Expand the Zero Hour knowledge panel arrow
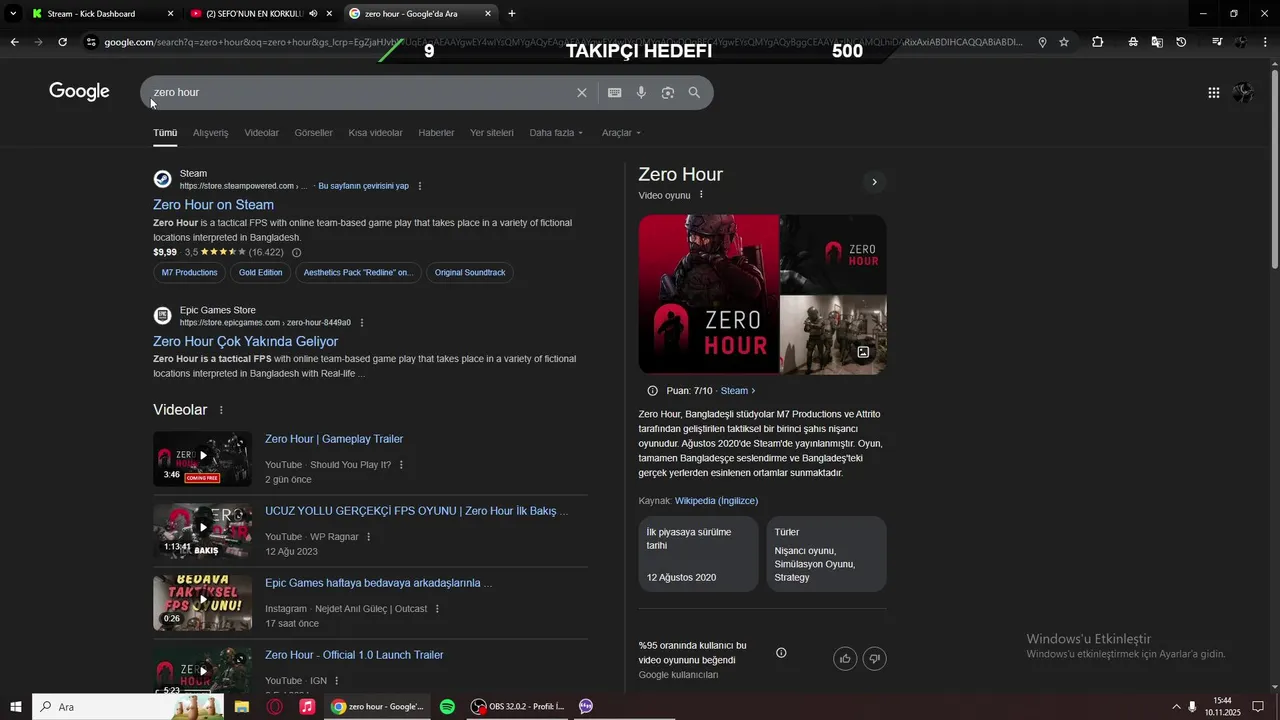 pos(874,182)
